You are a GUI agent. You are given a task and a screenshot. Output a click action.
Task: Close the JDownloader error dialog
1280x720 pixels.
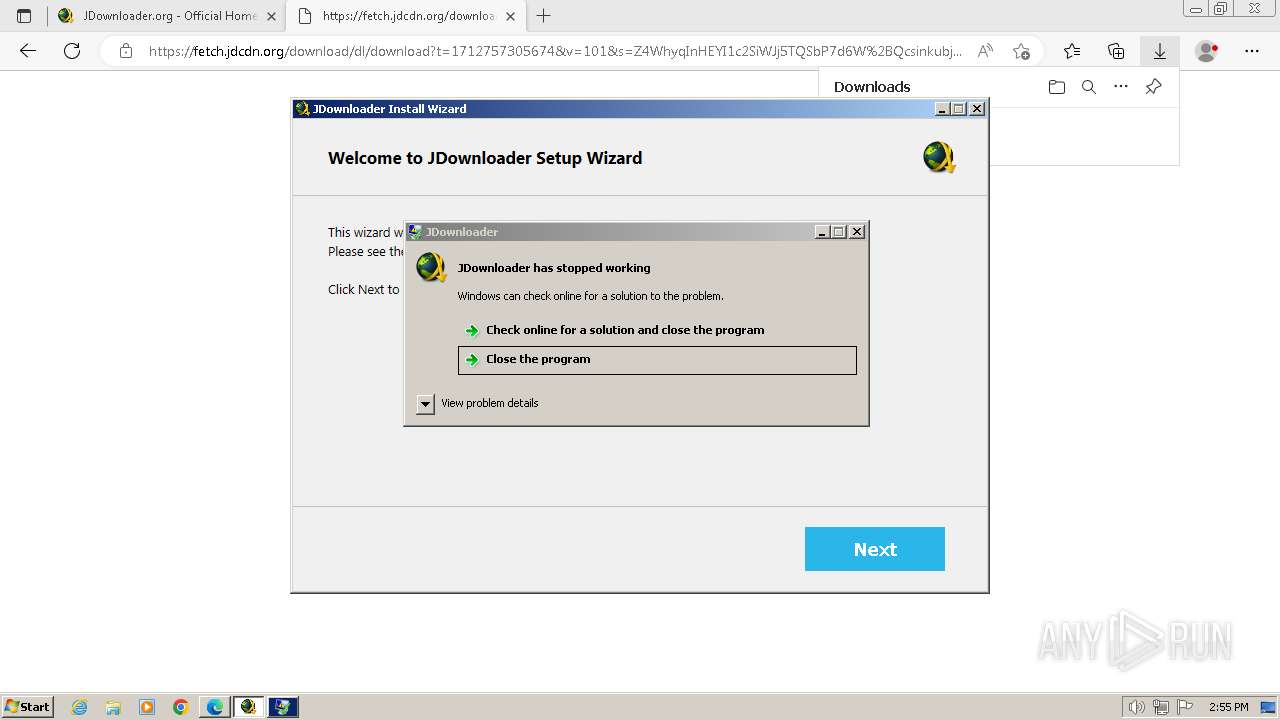click(856, 232)
